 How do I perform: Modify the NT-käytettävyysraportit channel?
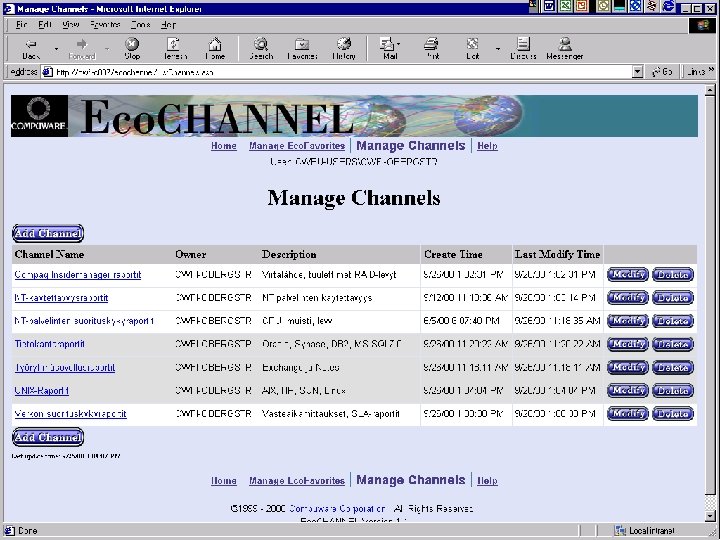point(628,298)
